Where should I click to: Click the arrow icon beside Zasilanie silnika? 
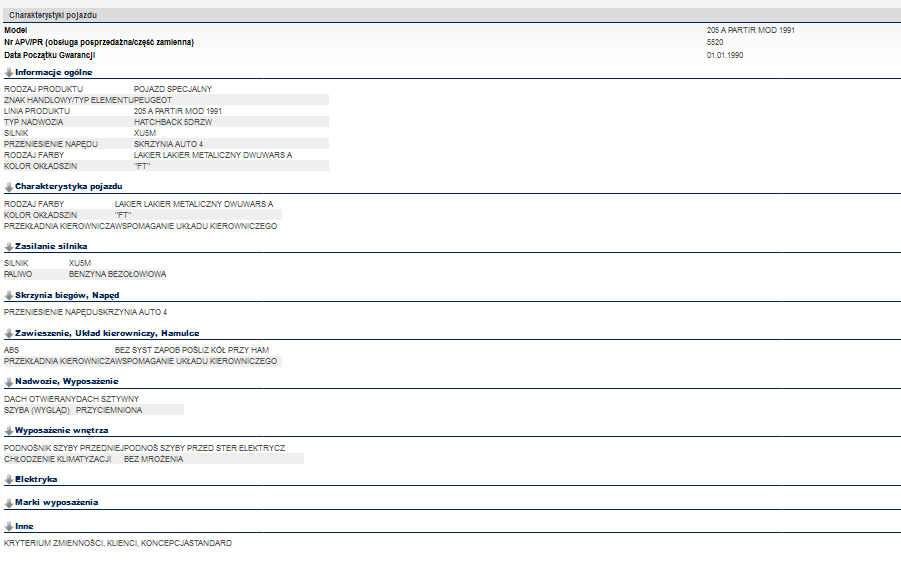click(9, 246)
